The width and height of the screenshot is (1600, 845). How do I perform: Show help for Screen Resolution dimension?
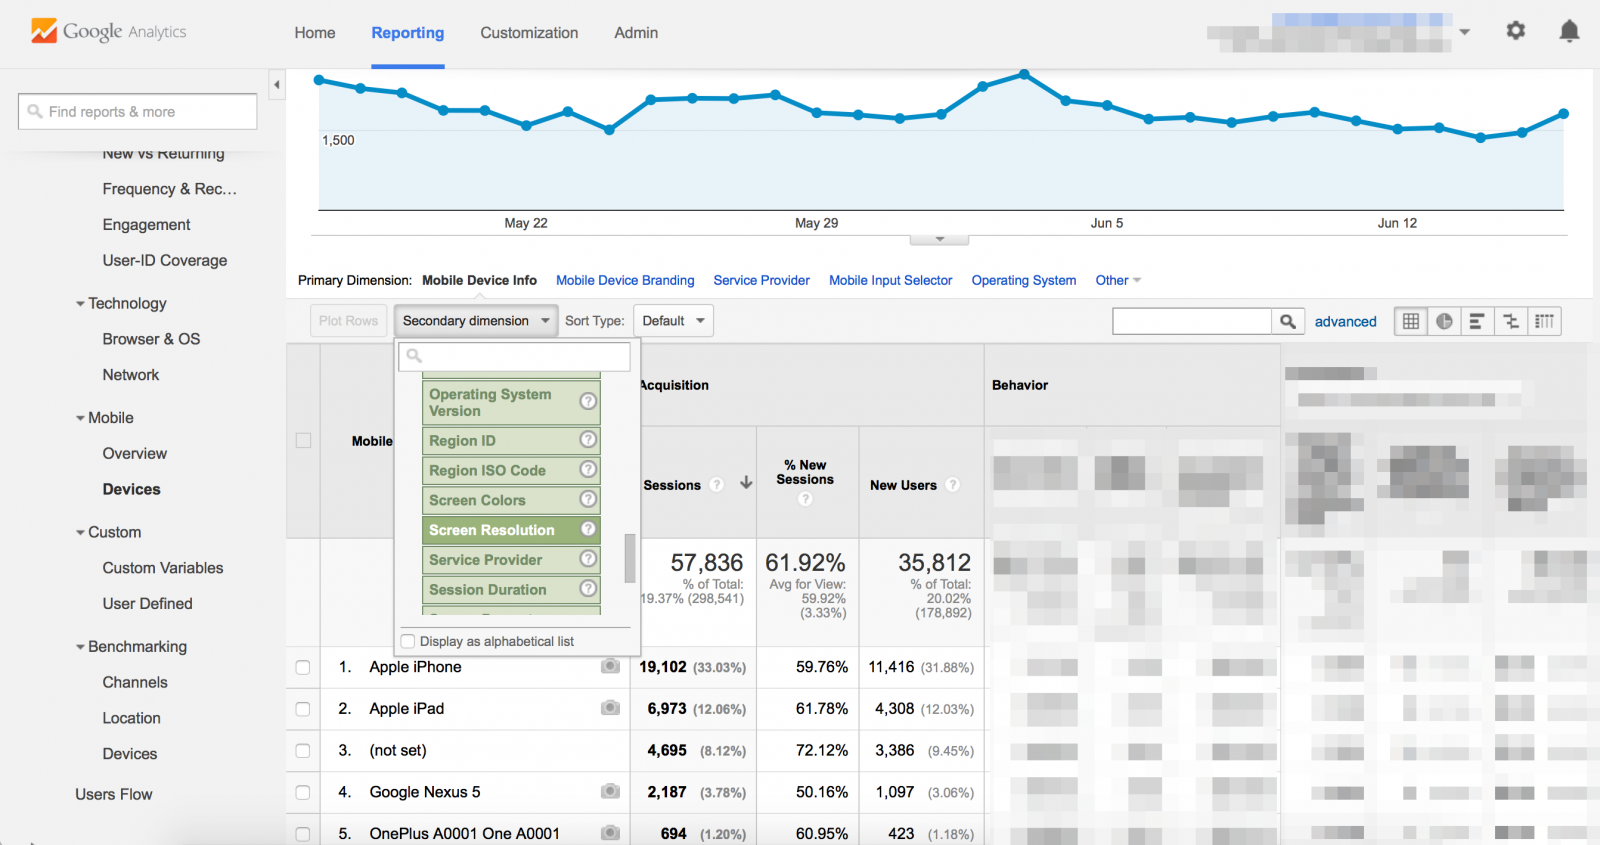click(x=588, y=529)
